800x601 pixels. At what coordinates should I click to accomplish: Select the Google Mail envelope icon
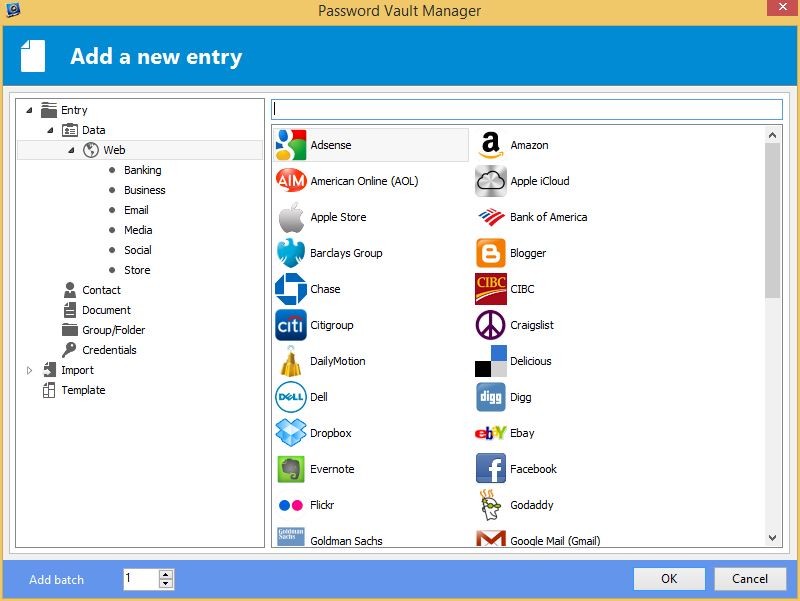pyautogui.click(x=491, y=538)
